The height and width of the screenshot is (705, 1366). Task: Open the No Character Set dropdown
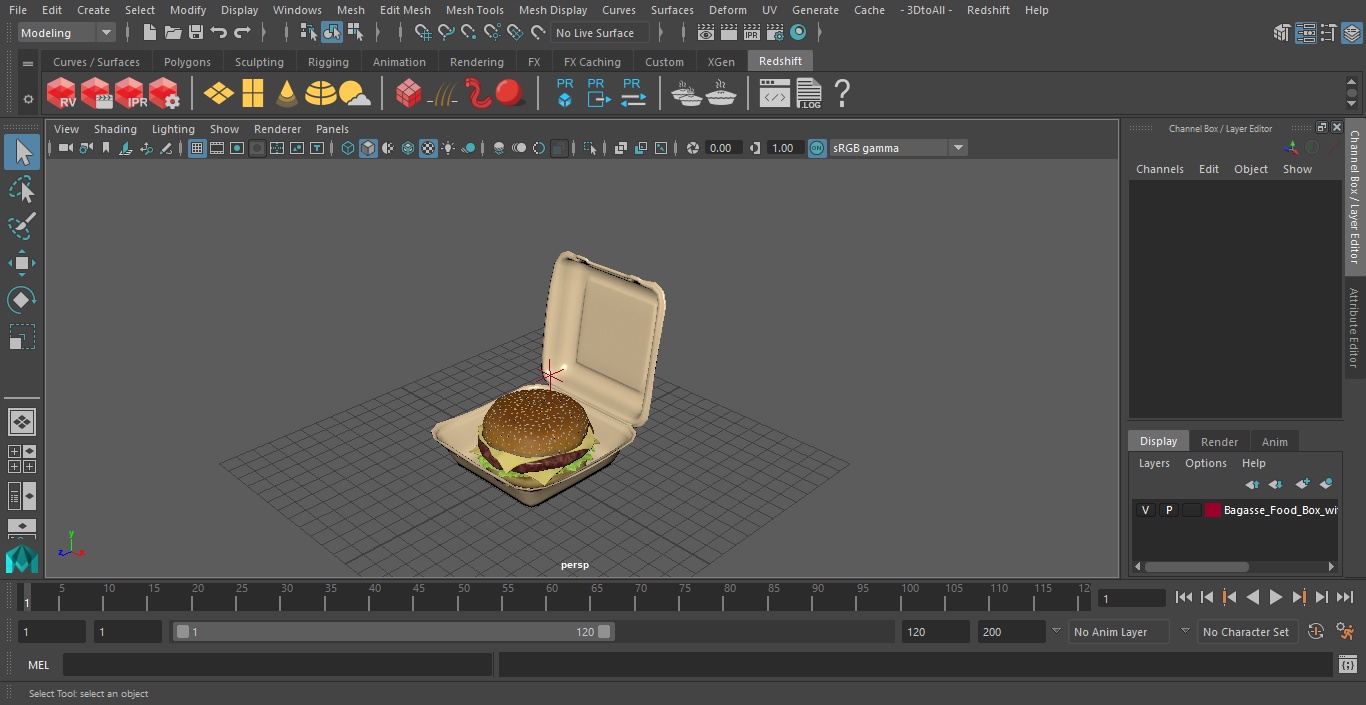[x=1185, y=632]
